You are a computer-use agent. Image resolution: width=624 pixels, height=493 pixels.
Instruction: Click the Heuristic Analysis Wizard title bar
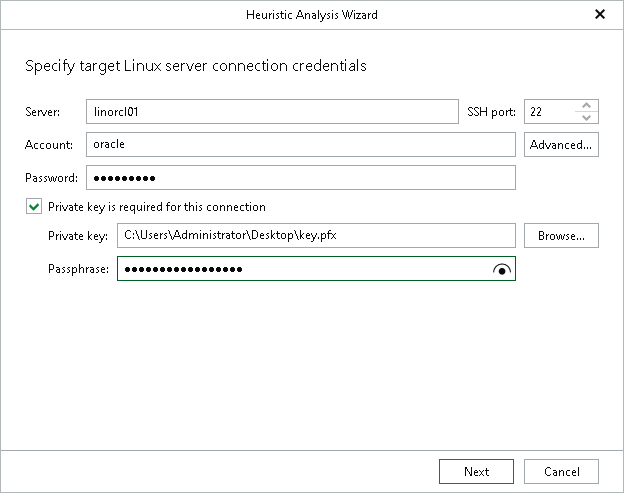pyautogui.click(x=312, y=15)
